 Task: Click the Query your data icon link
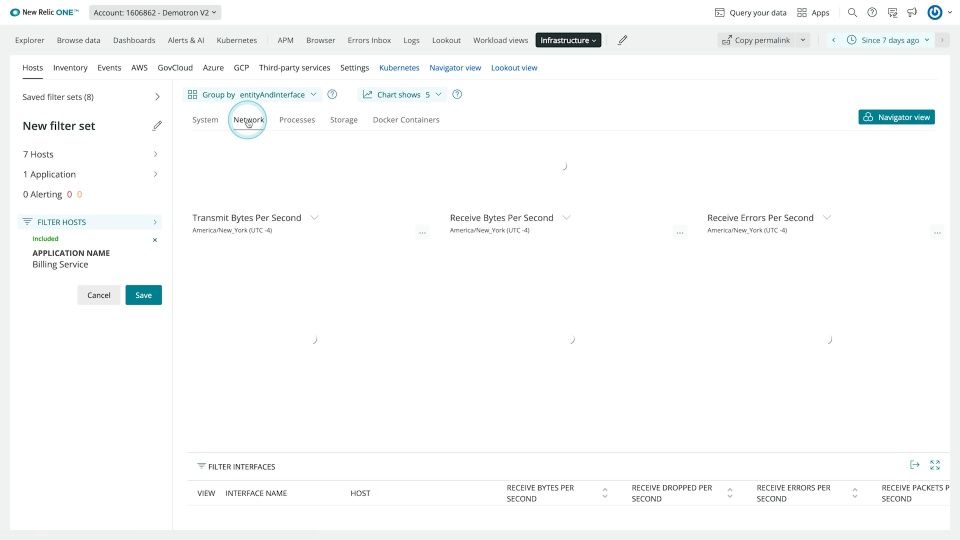751,12
